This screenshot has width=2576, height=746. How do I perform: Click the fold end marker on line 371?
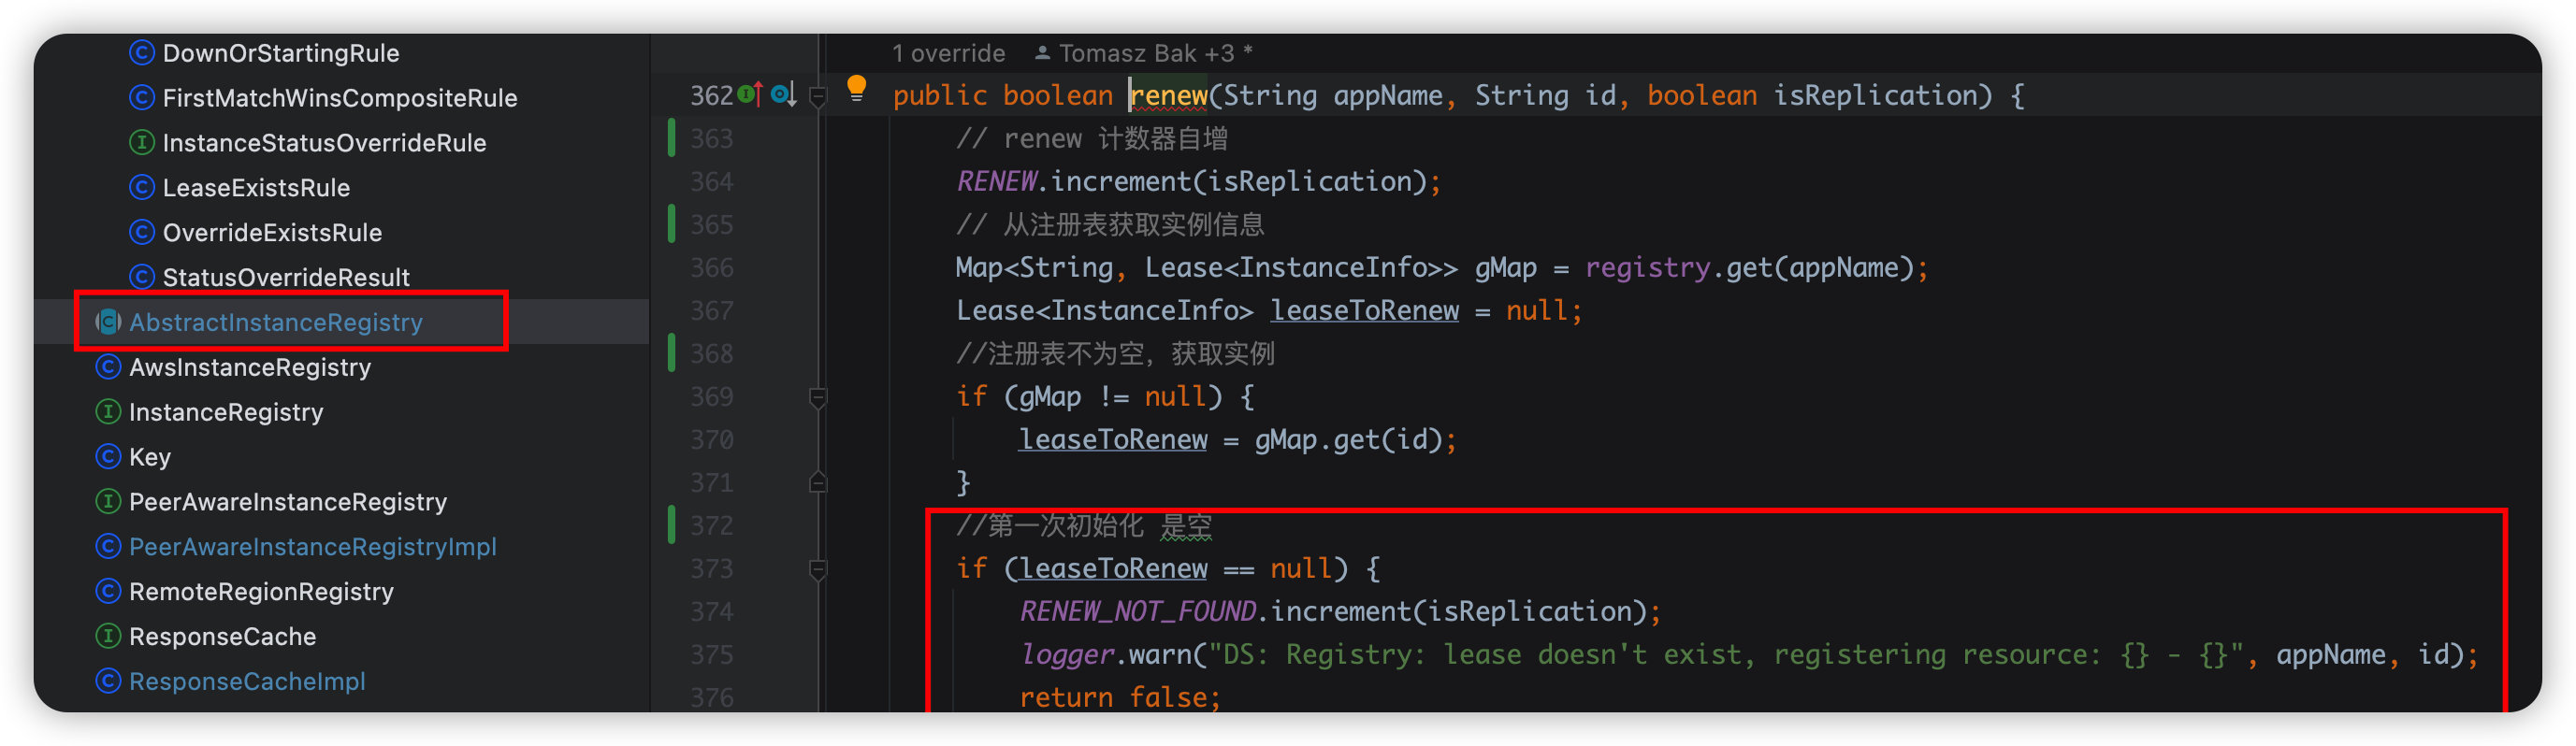(x=818, y=483)
